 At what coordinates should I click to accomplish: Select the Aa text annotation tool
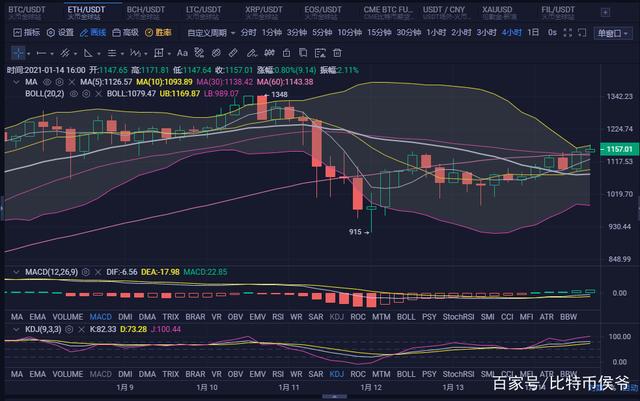point(182,53)
